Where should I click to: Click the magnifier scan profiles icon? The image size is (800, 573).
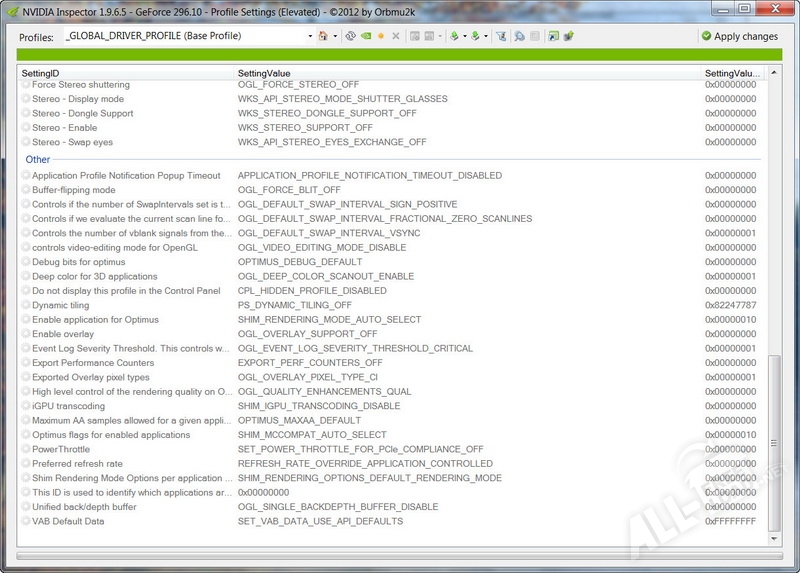tap(520, 36)
